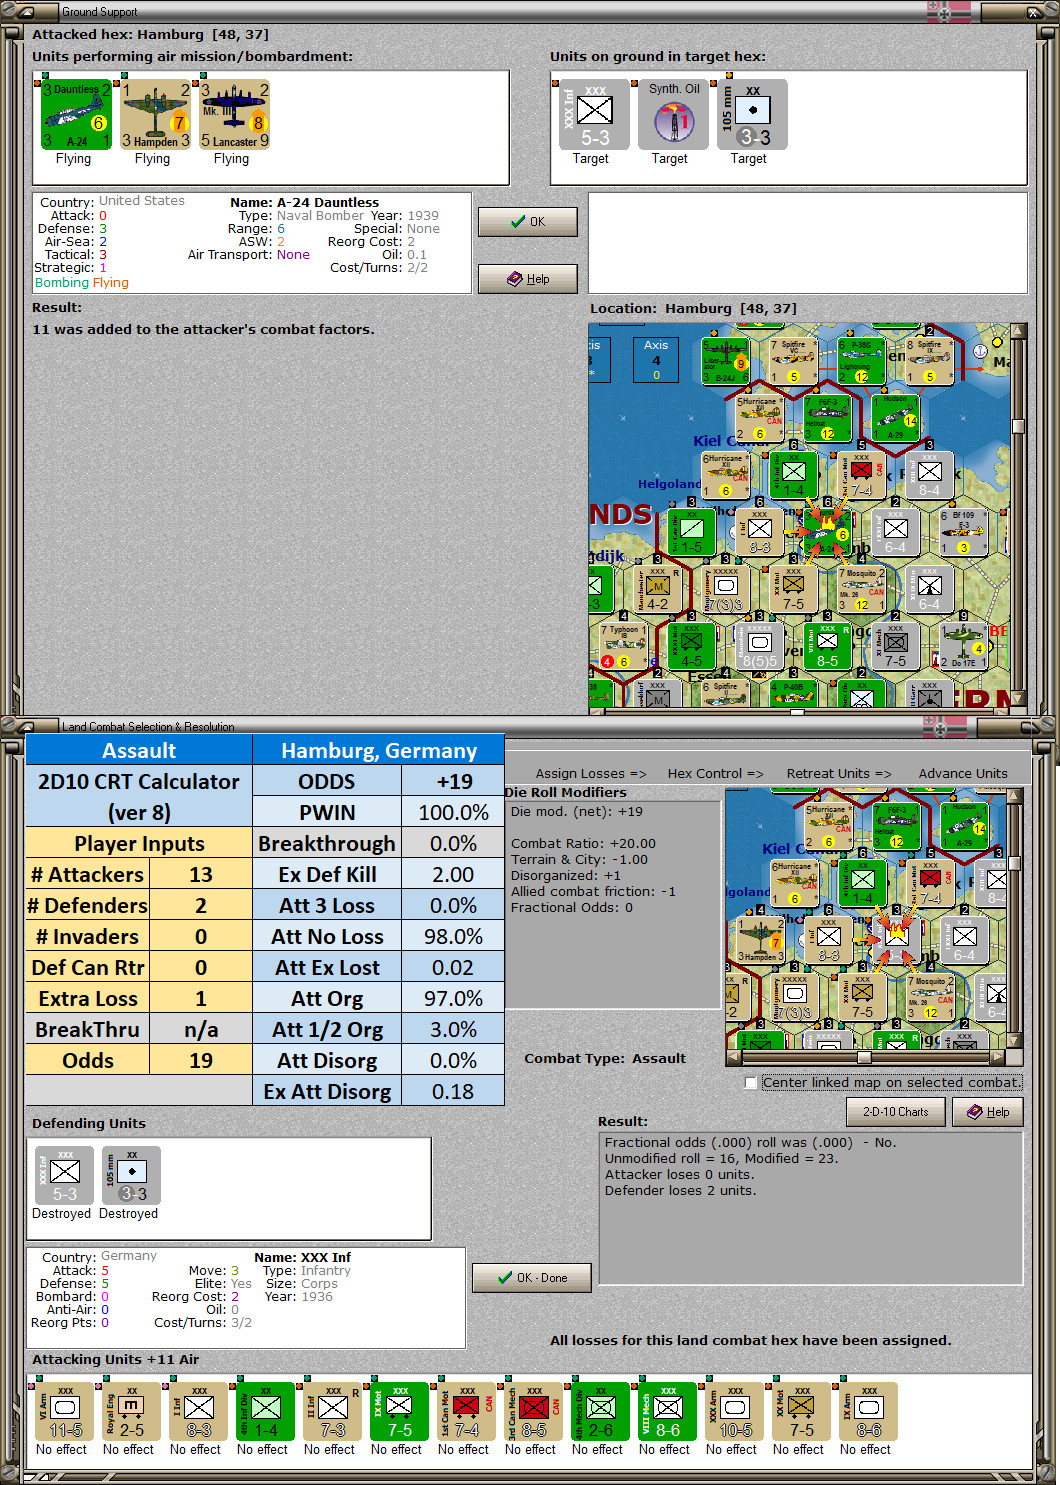Click the F6F-3 Hellcat counter on map
This screenshot has height=1485, width=1060.
coord(828,418)
